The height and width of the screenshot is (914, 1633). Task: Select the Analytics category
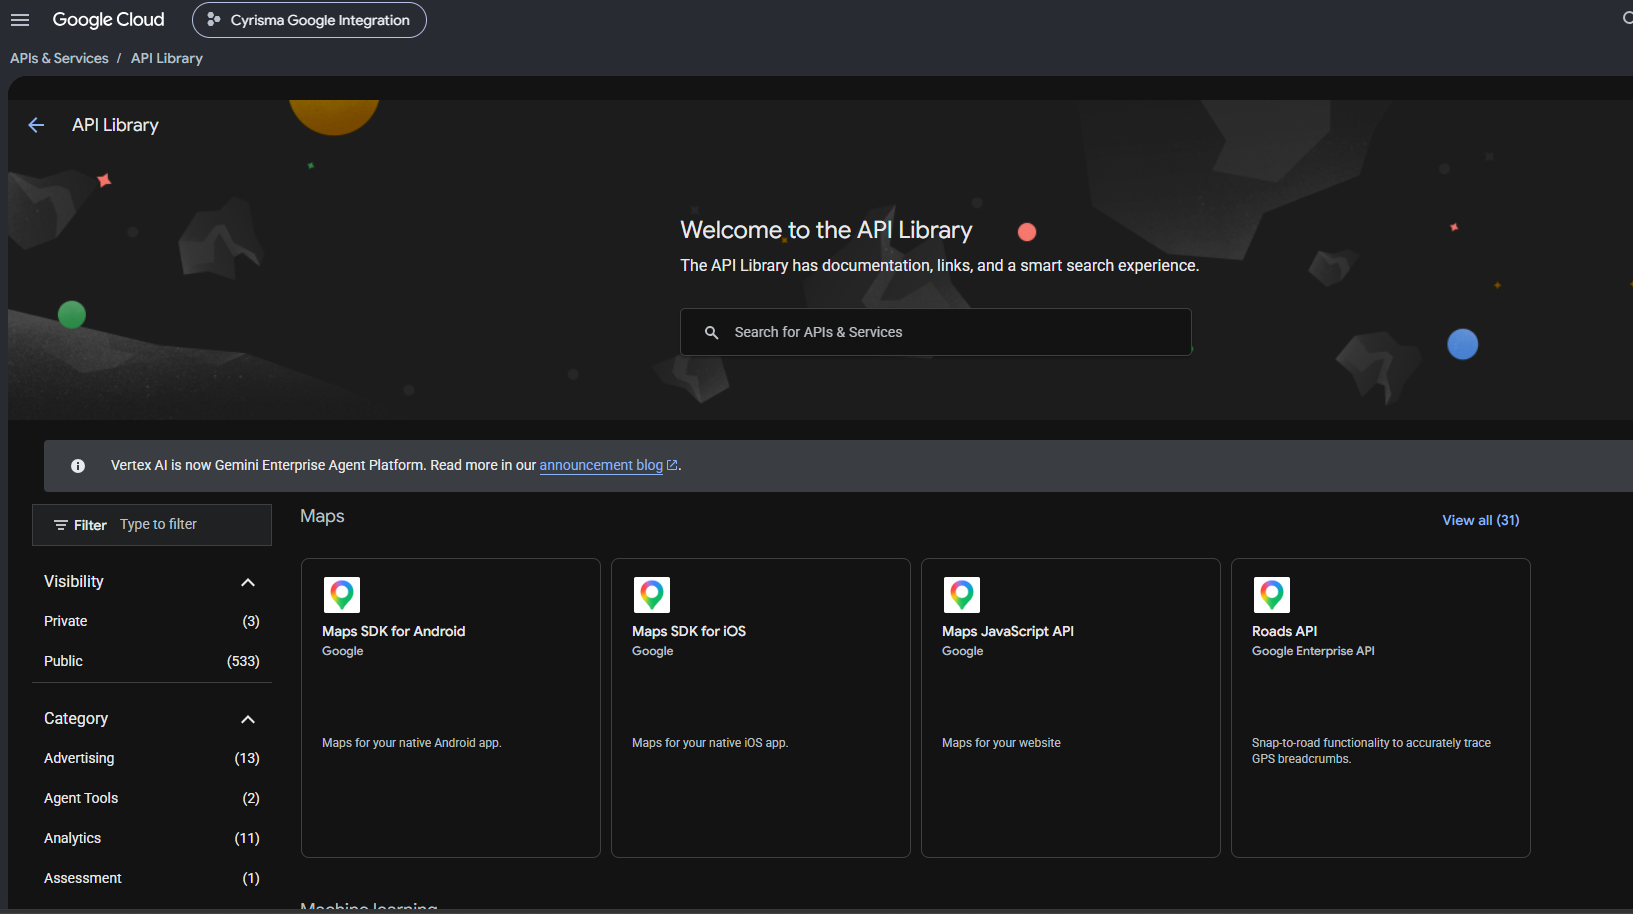point(152,838)
